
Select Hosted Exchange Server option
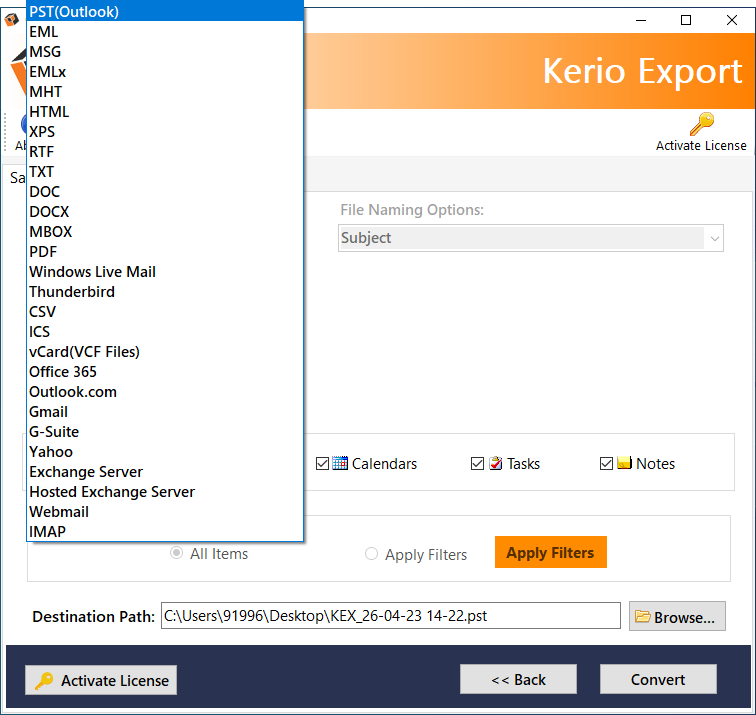pyautogui.click(x=165, y=492)
